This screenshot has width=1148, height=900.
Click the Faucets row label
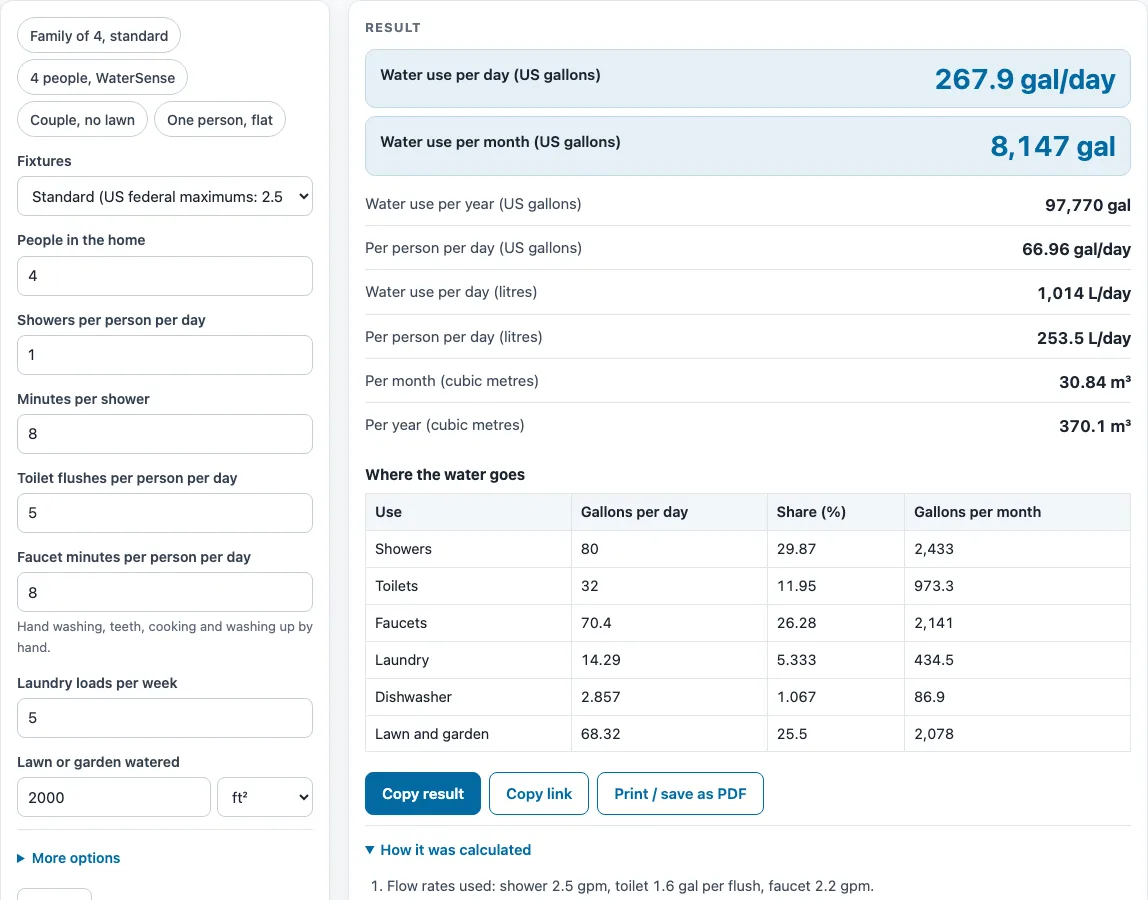(x=400, y=622)
